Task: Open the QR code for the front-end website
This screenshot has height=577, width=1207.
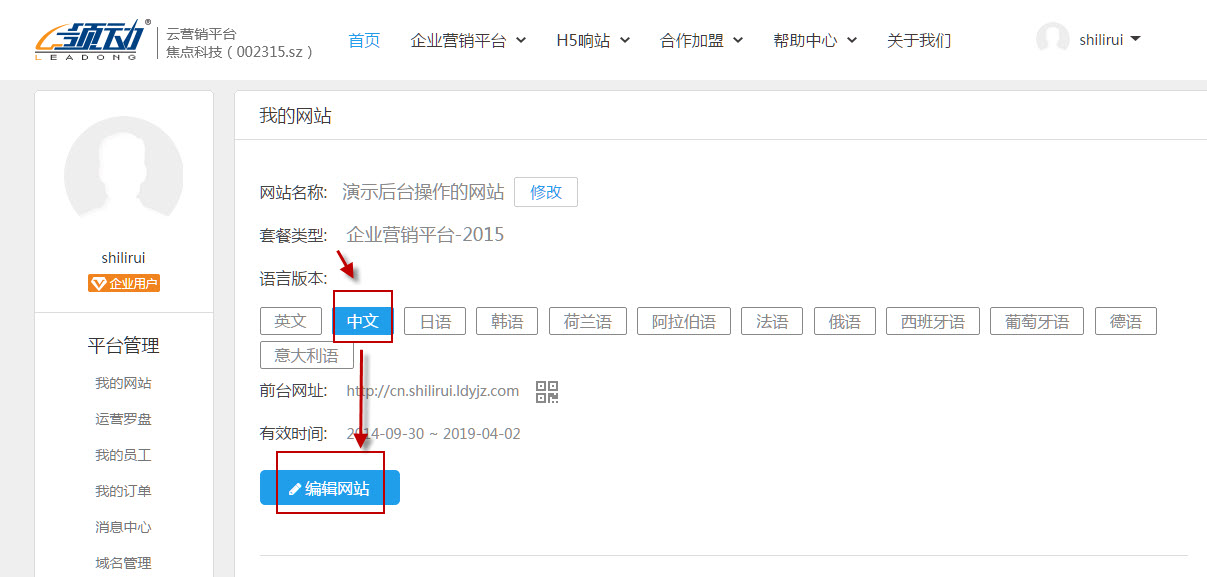Action: [546, 391]
